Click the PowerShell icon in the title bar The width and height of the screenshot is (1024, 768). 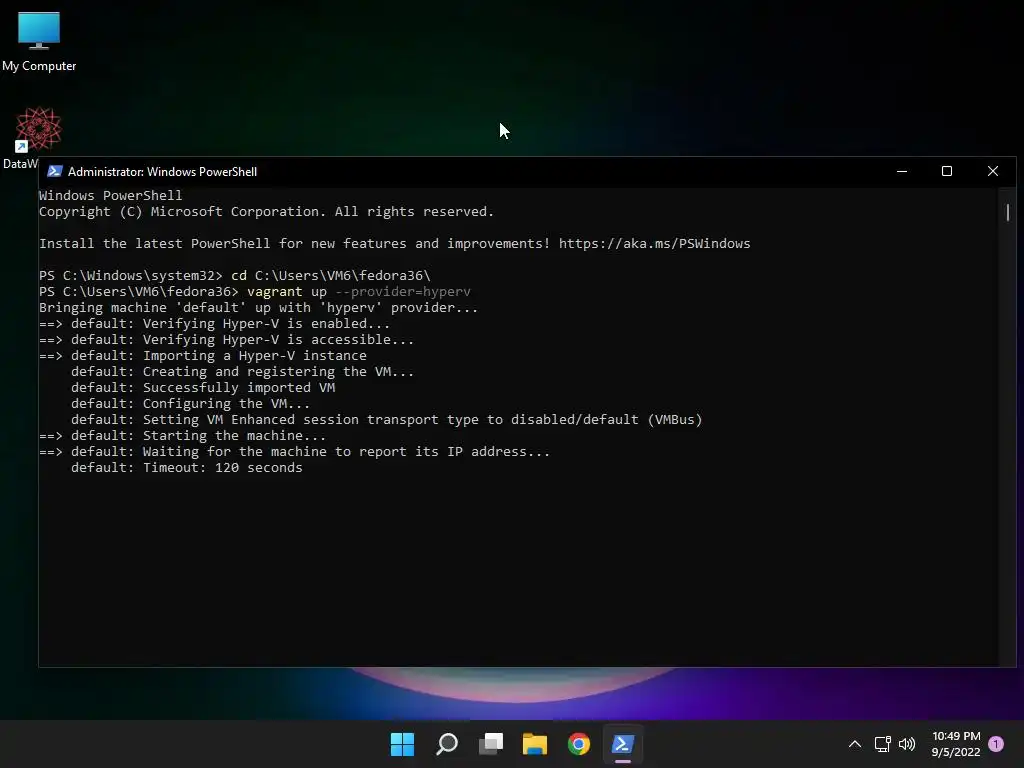(x=55, y=171)
